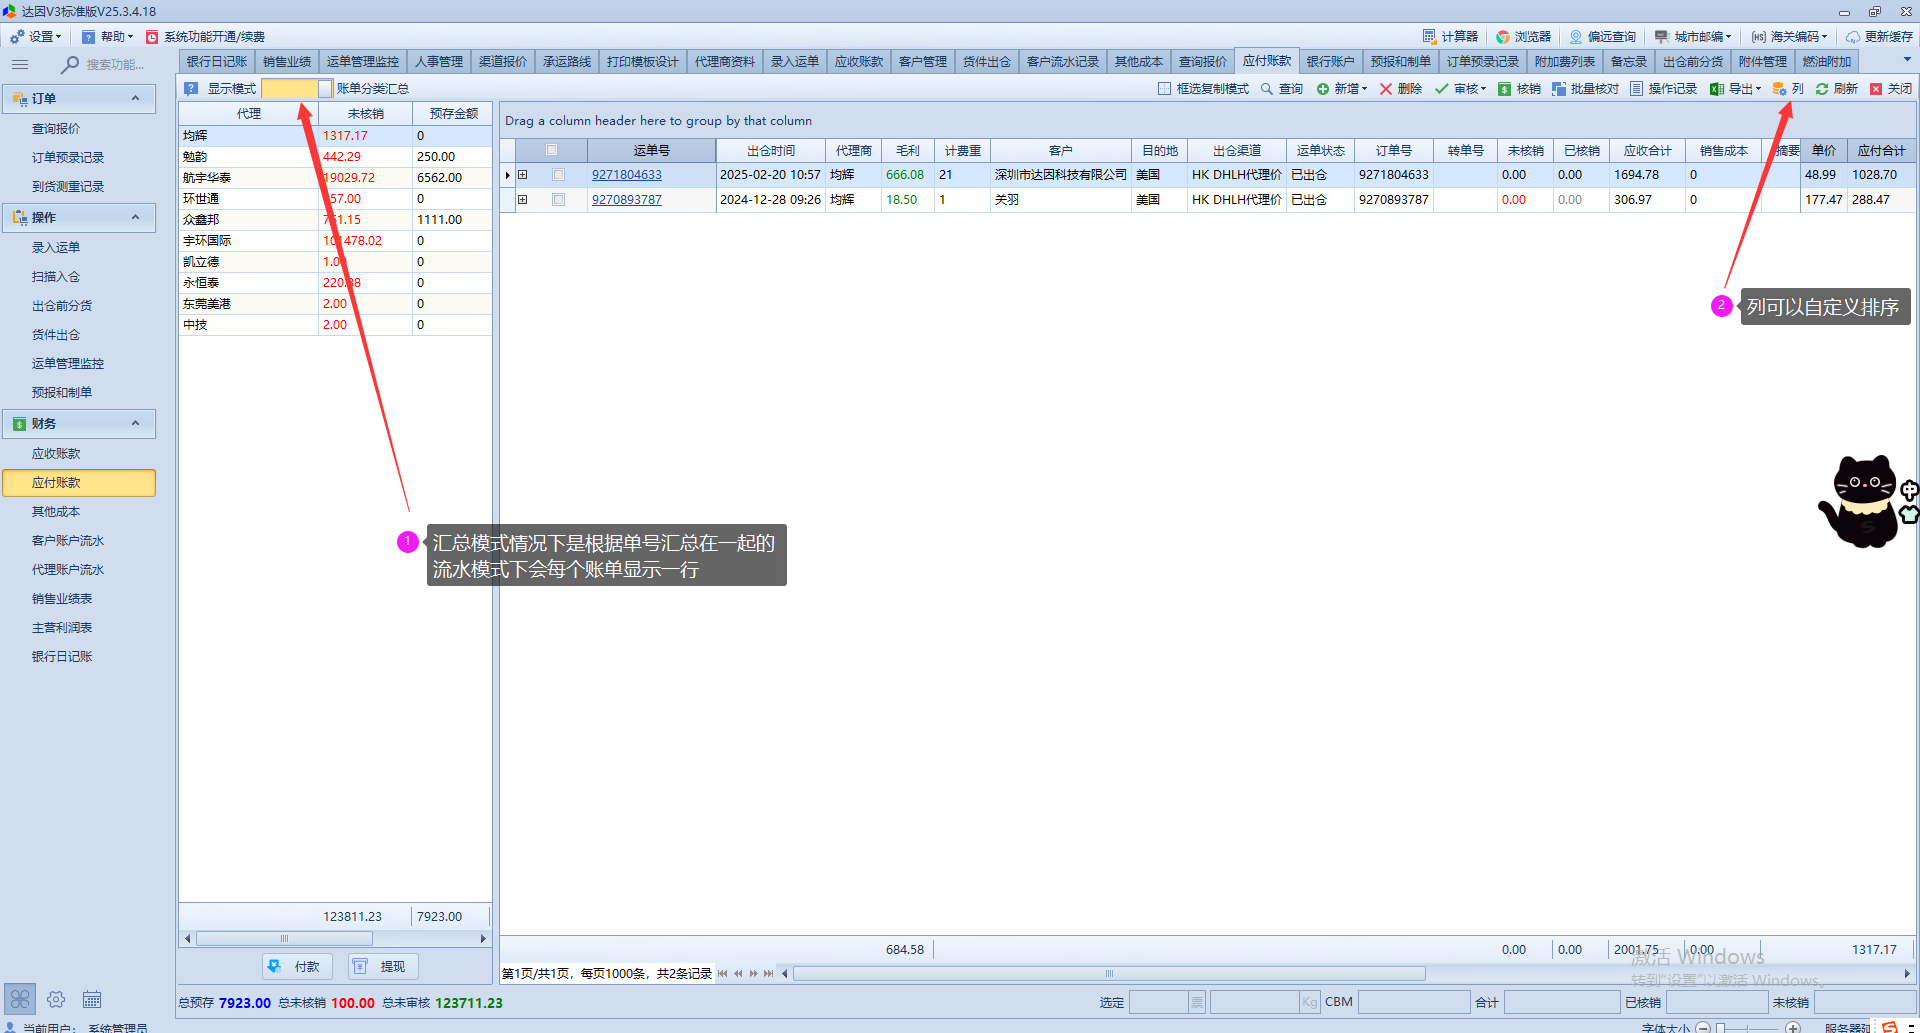The image size is (1920, 1033).
Task: Click the 列 column settings icon
Action: coord(1780,89)
